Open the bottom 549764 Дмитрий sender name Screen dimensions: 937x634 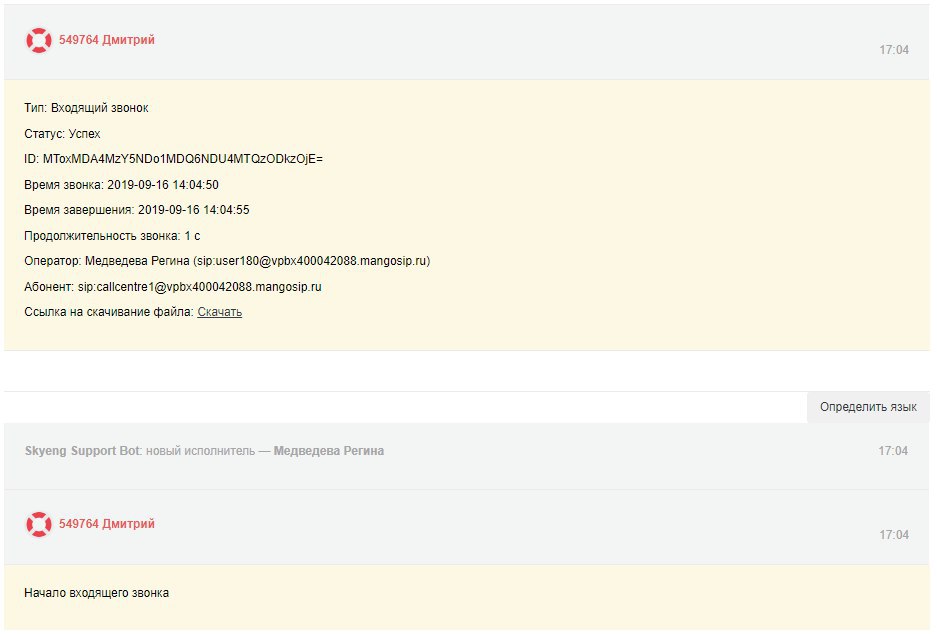pos(106,524)
